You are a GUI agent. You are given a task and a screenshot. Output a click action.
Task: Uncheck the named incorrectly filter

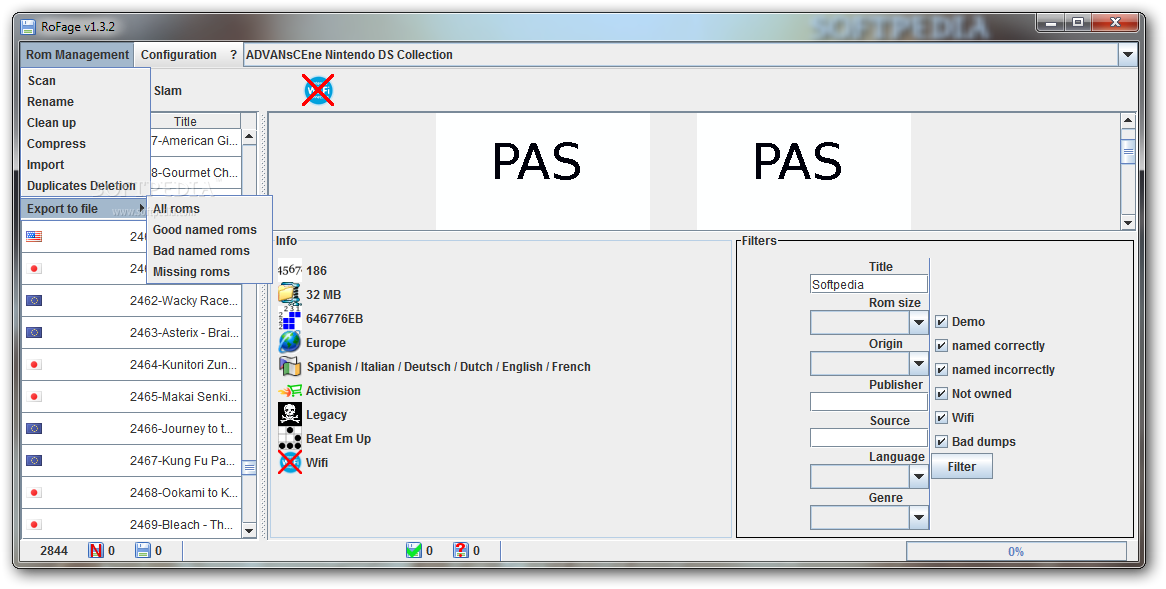(941, 370)
